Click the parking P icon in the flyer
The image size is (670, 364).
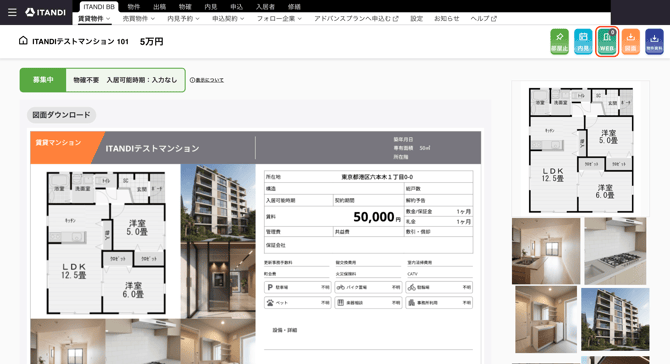270,287
